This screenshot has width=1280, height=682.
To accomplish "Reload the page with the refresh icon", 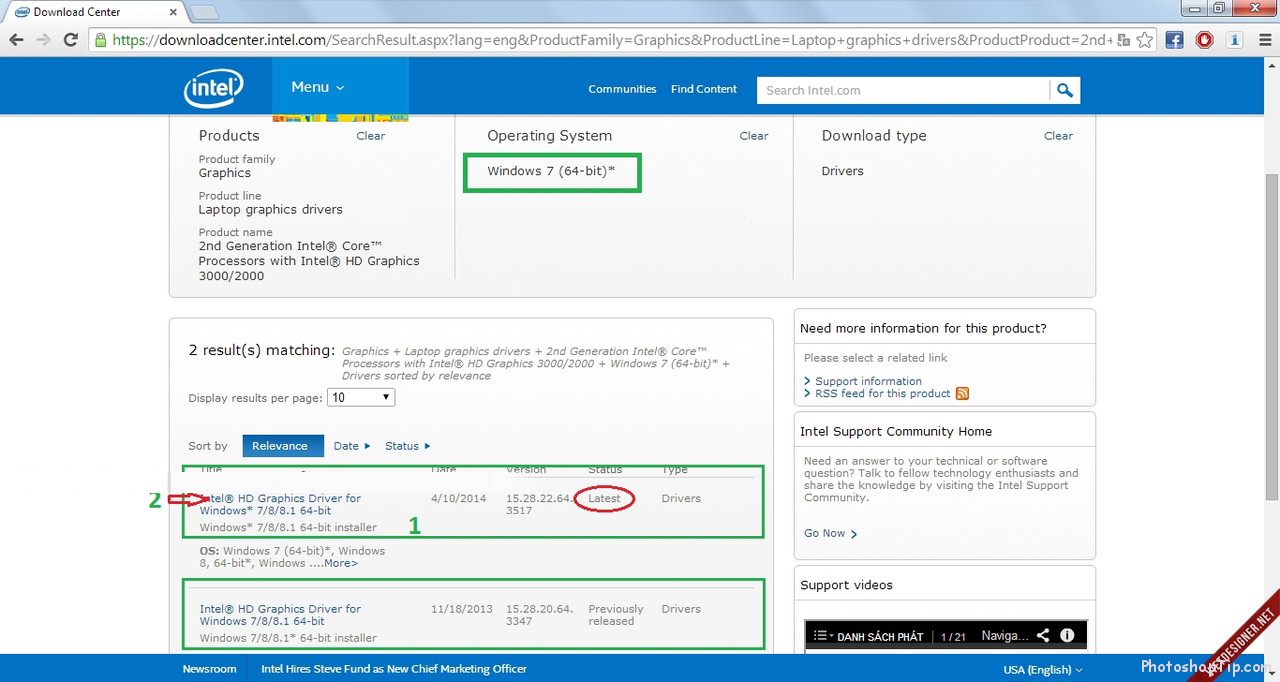I will [x=70, y=40].
